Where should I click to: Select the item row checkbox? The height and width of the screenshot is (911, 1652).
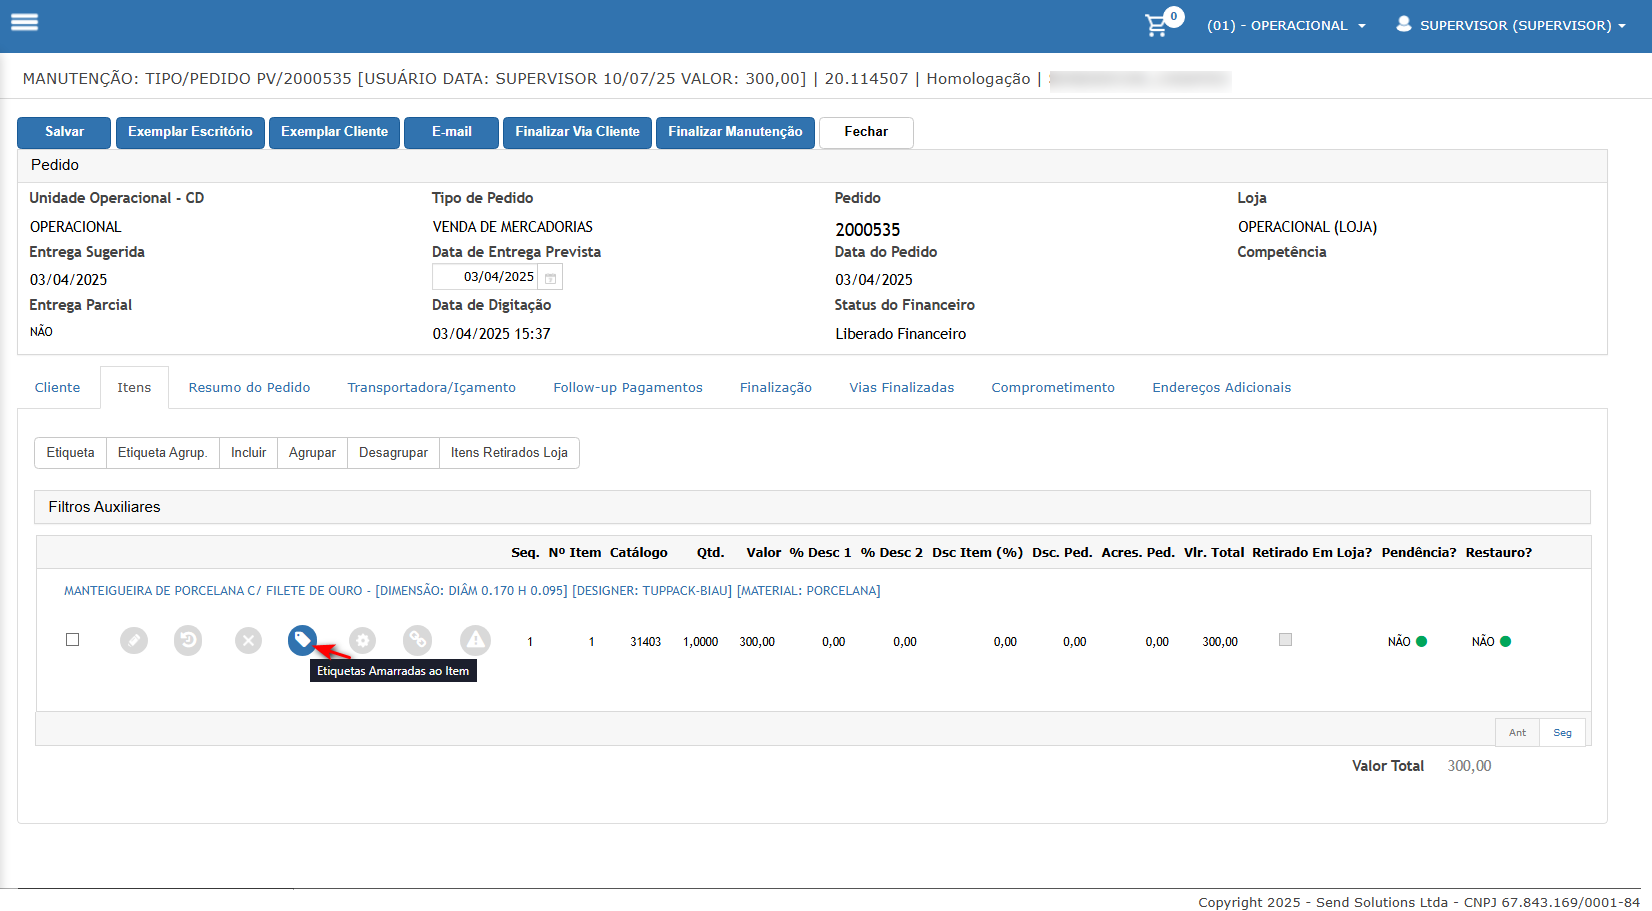[72, 640]
